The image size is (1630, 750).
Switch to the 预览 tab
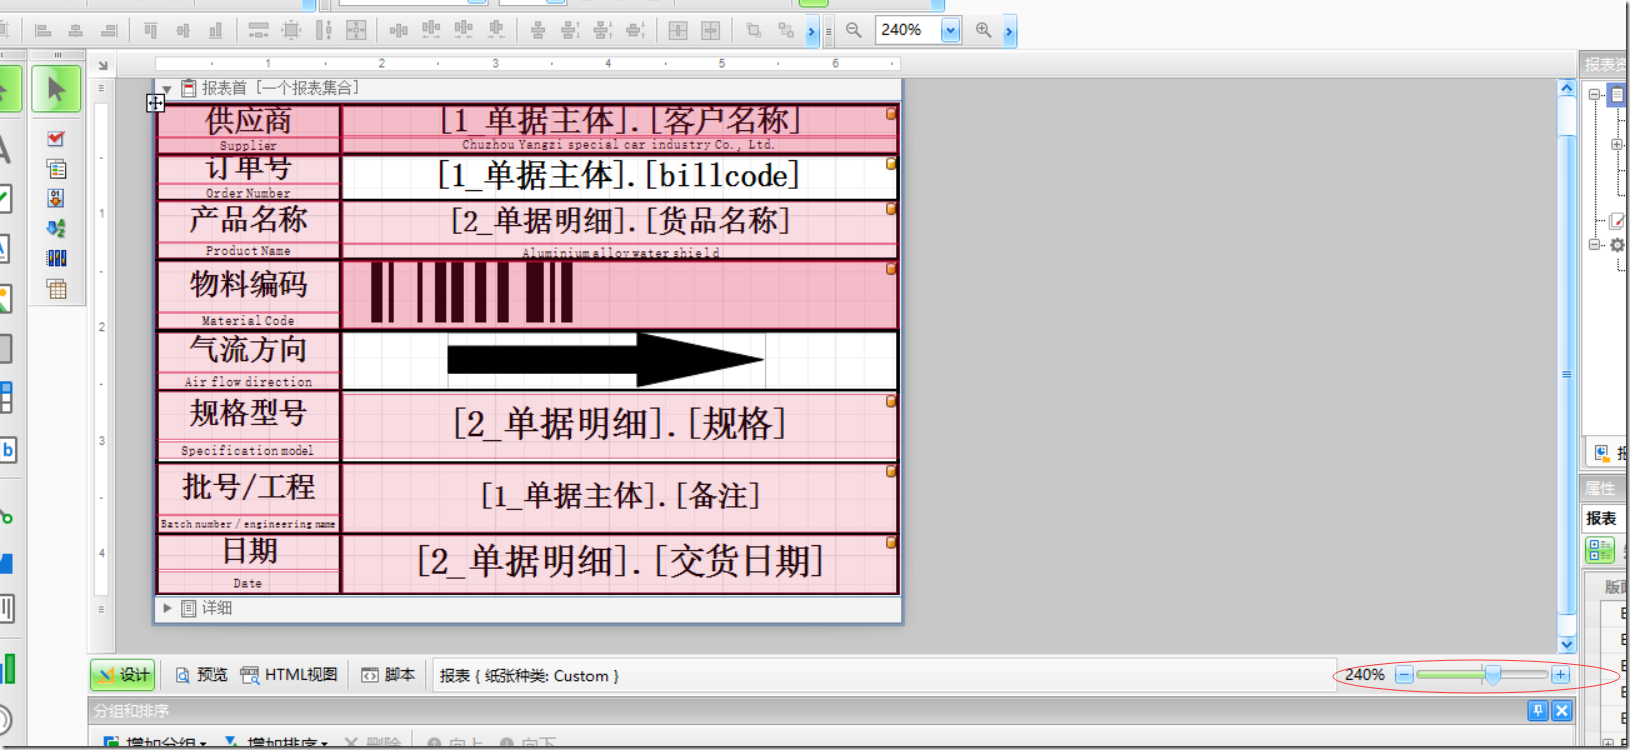point(201,675)
